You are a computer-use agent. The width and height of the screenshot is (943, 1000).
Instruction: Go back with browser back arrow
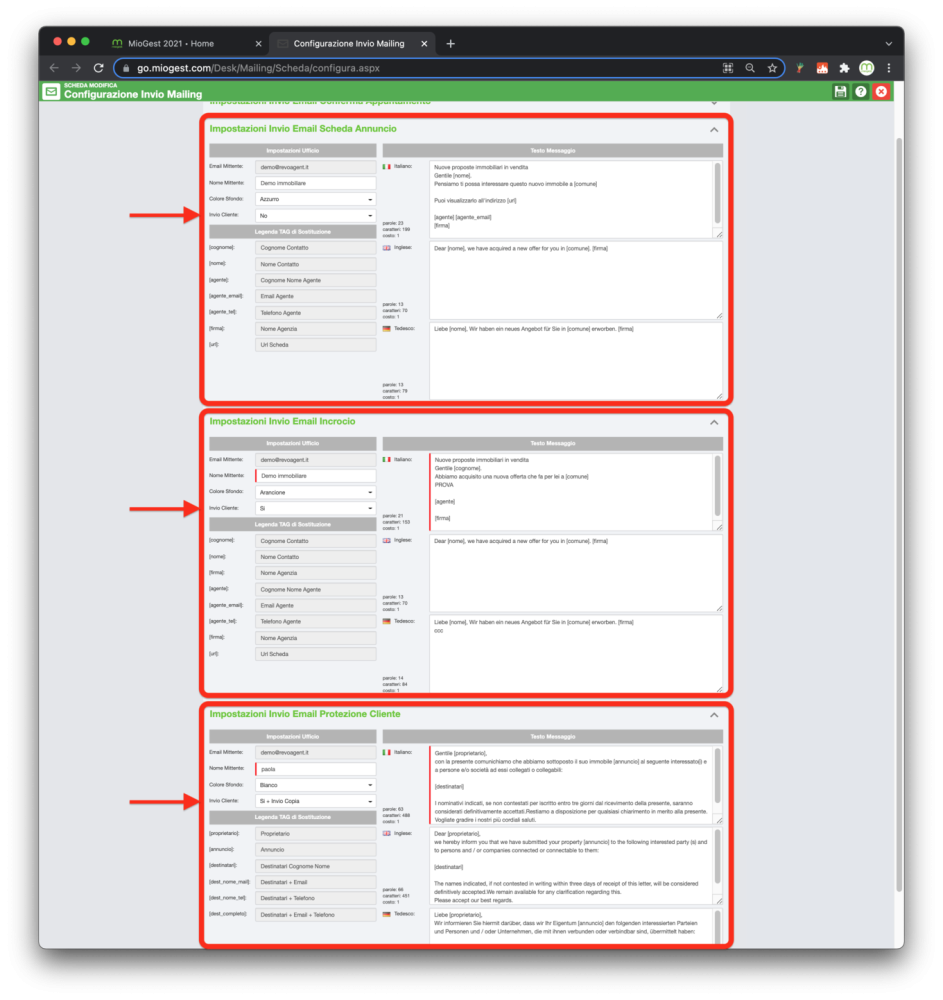point(54,68)
